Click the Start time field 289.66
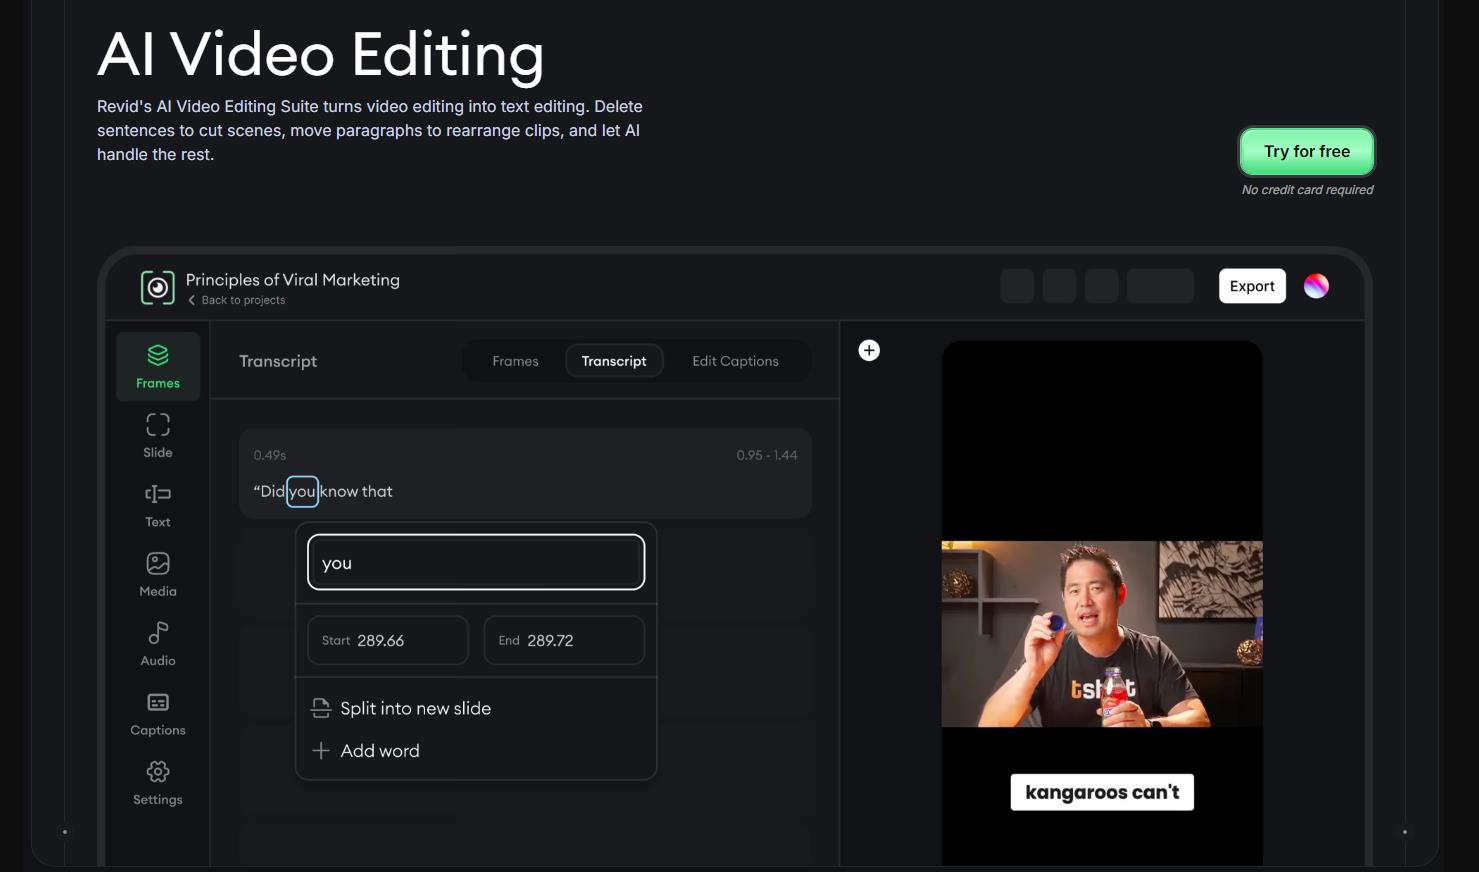Screen dimensions: 1479x872 click(x=388, y=641)
